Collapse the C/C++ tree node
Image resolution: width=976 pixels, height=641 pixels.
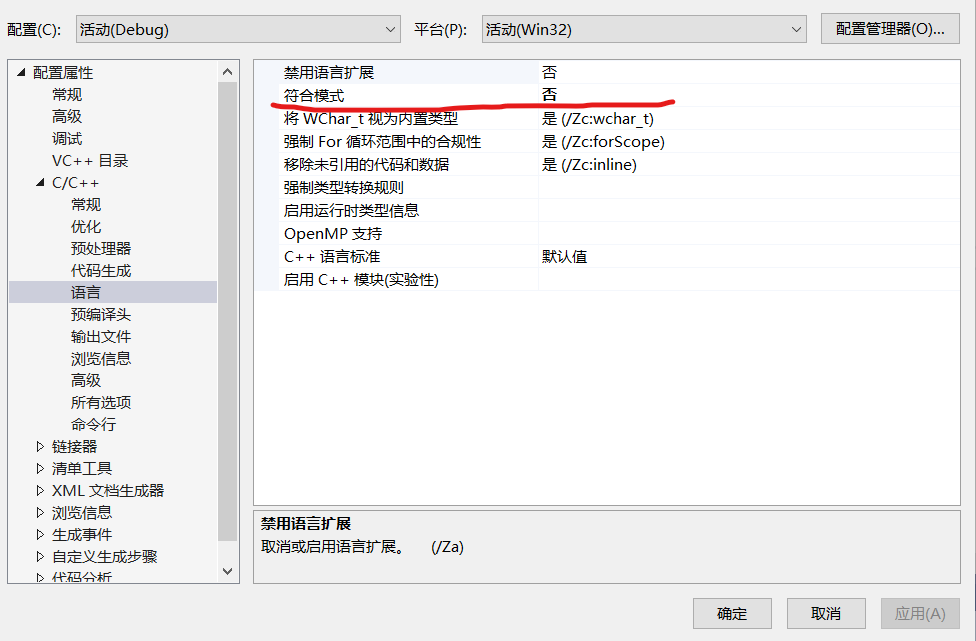click(40, 182)
